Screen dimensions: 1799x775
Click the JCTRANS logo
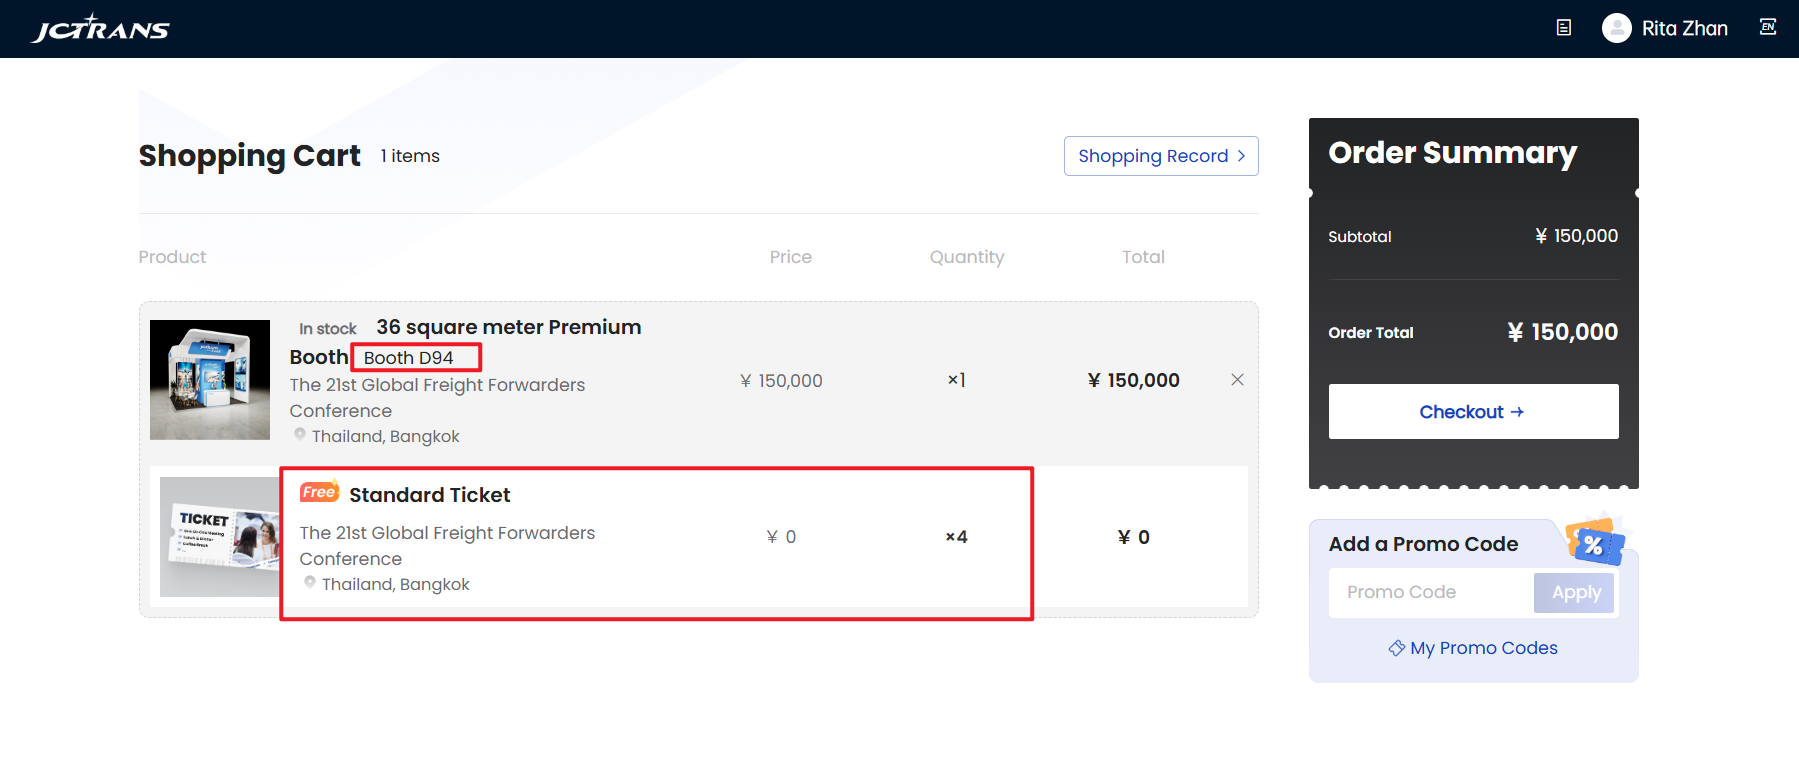tap(101, 28)
